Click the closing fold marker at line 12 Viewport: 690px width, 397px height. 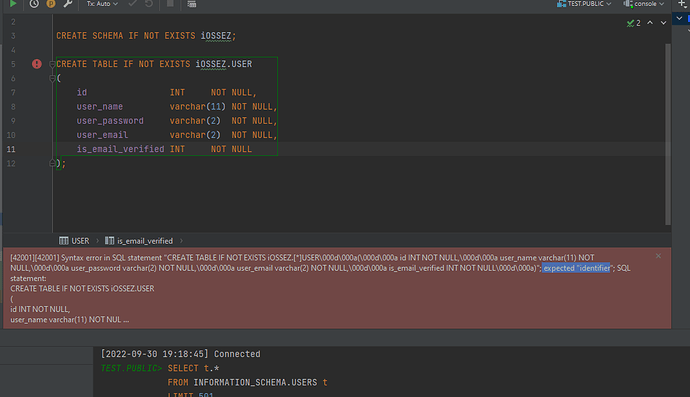click(52, 163)
